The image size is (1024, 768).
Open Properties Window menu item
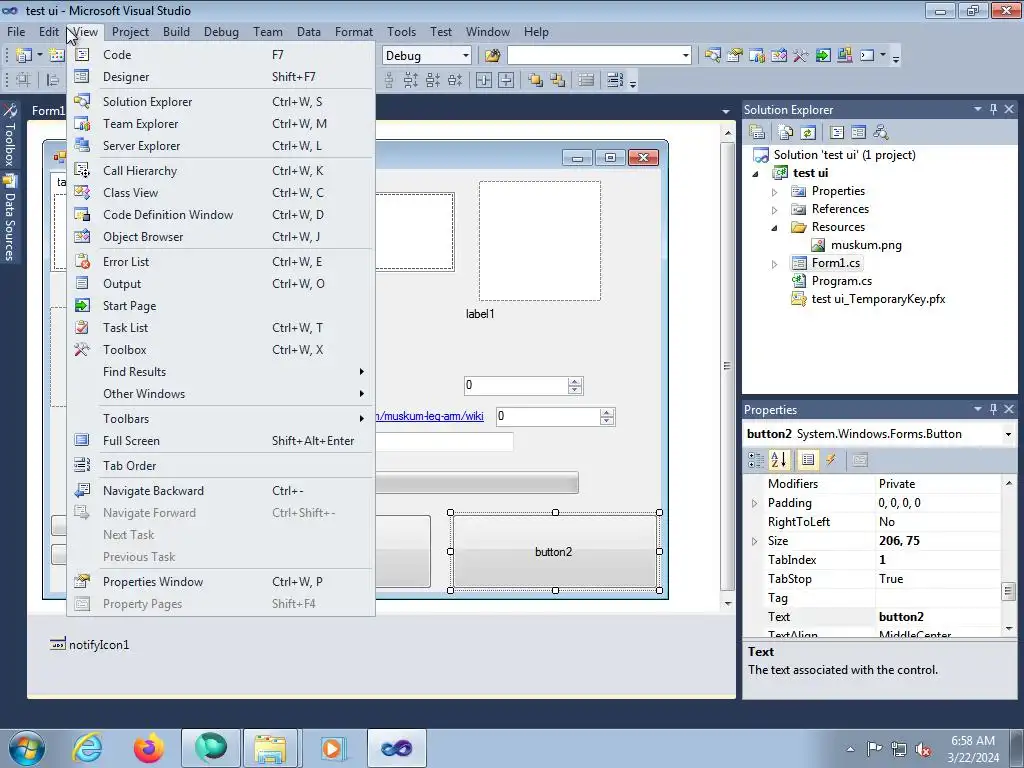pos(221,582)
